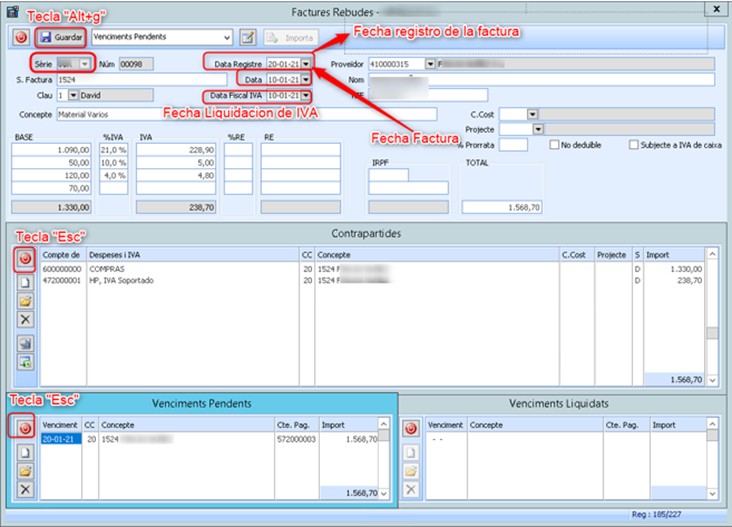Click delete X icon in Contrapartides panel
Viewport: 732px width, 527px height.
[26, 319]
